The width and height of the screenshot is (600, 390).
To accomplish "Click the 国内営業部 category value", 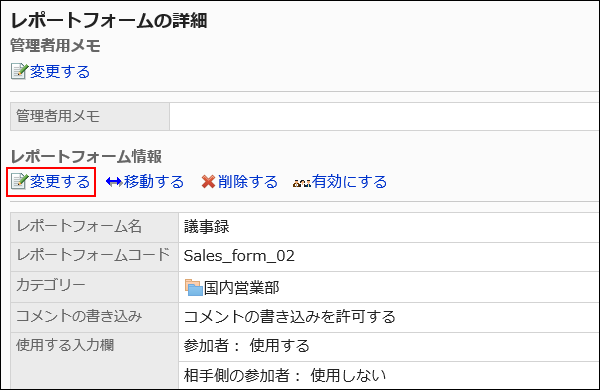I will click(241, 287).
